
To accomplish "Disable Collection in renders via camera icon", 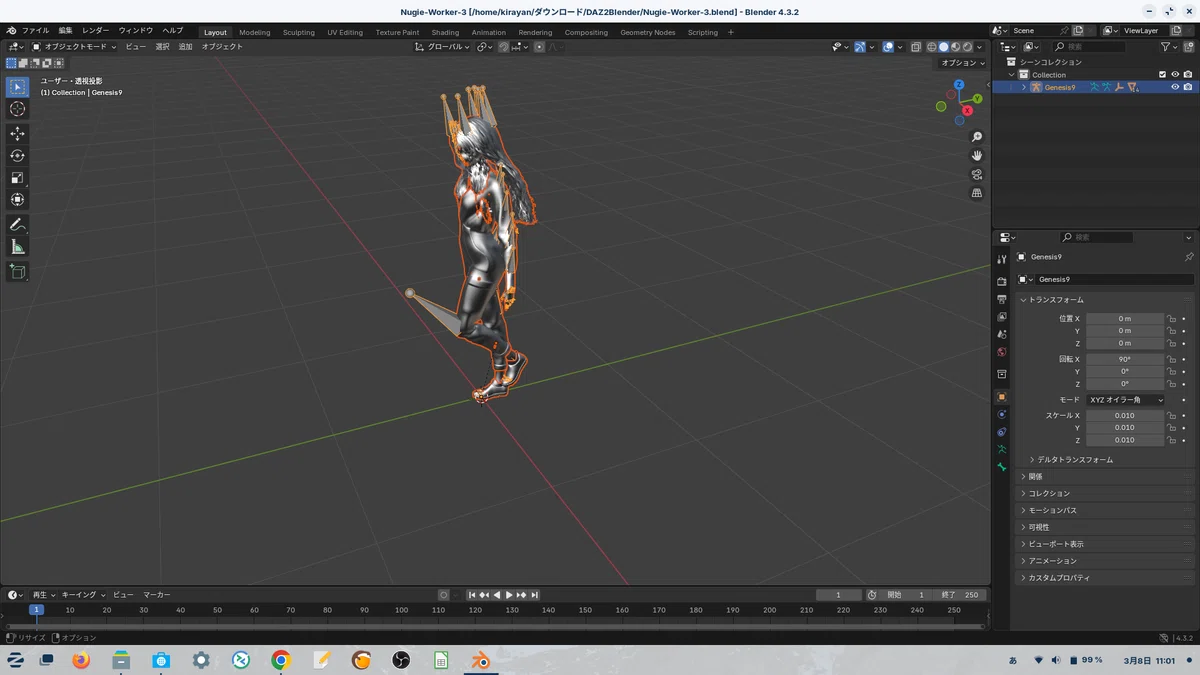I will pos(1188,74).
